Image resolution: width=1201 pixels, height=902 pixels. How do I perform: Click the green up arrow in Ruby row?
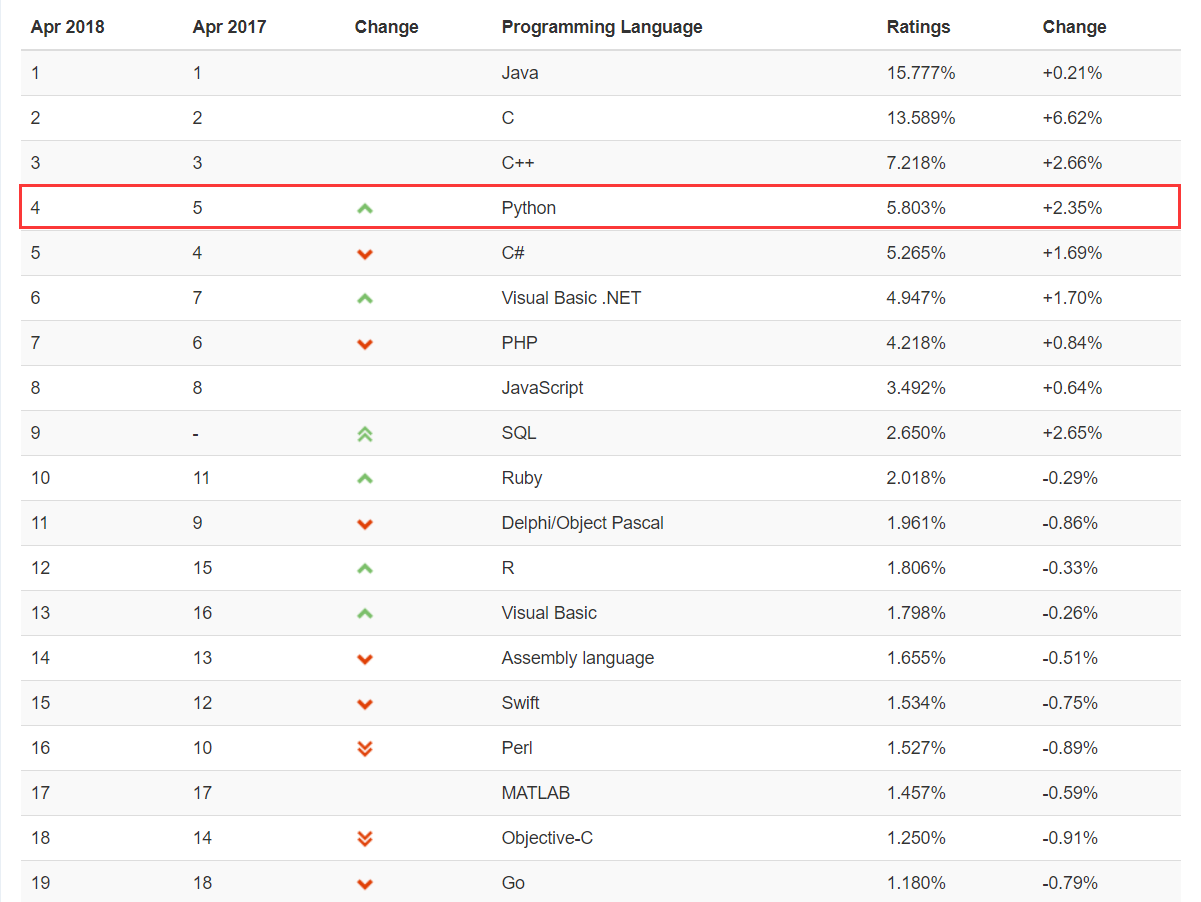click(365, 479)
